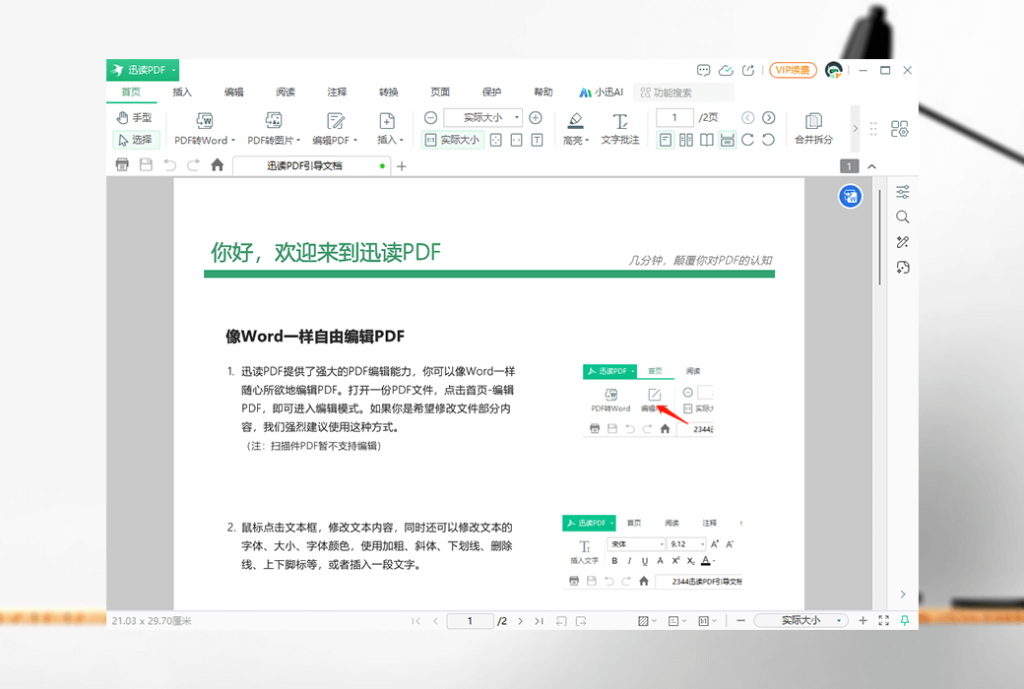
Task: Go to the home icon start page
Action: 217,165
